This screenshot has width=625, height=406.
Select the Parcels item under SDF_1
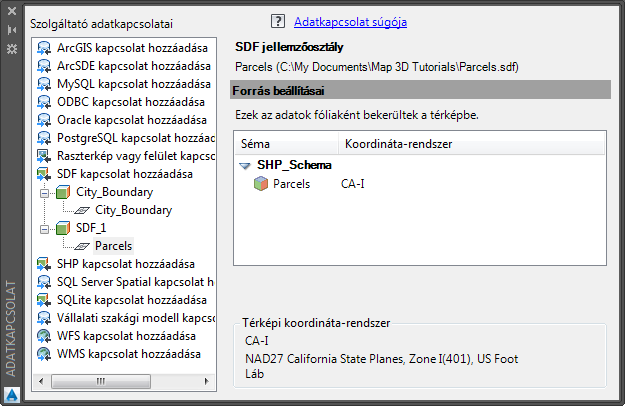click(x=113, y=246)
